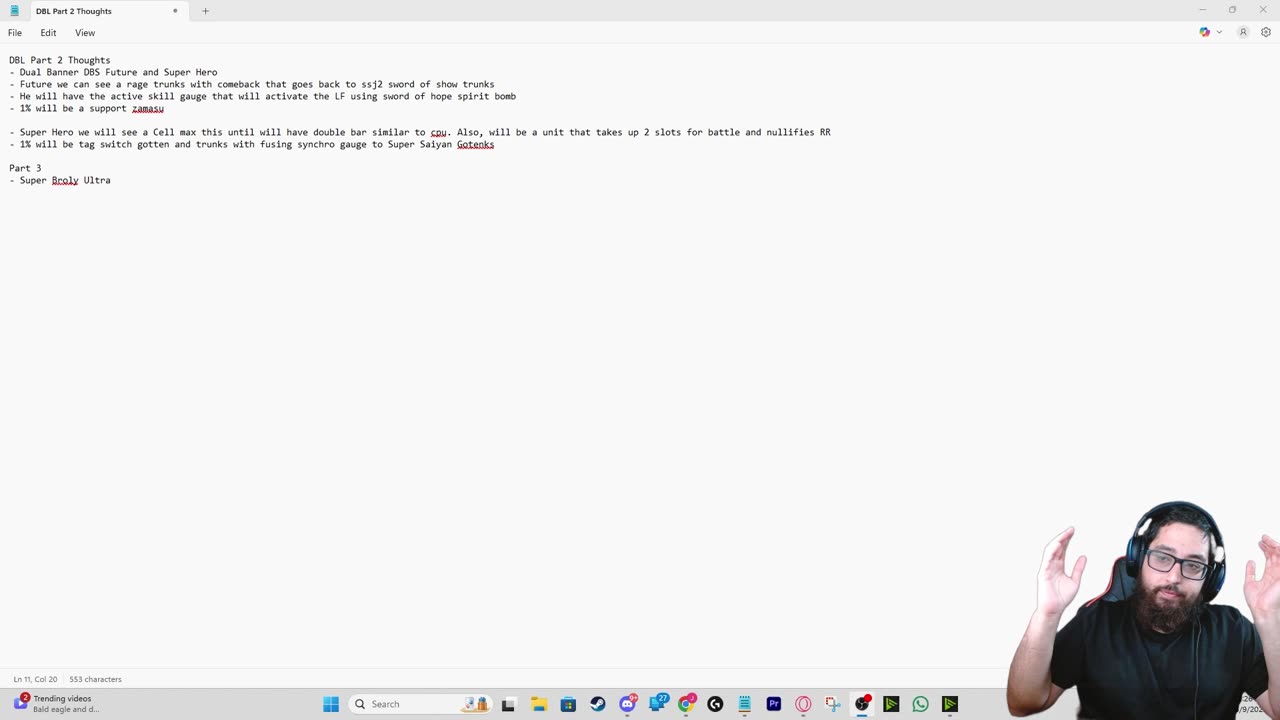Launch Steam from the taskbar

tap(598, 704)
